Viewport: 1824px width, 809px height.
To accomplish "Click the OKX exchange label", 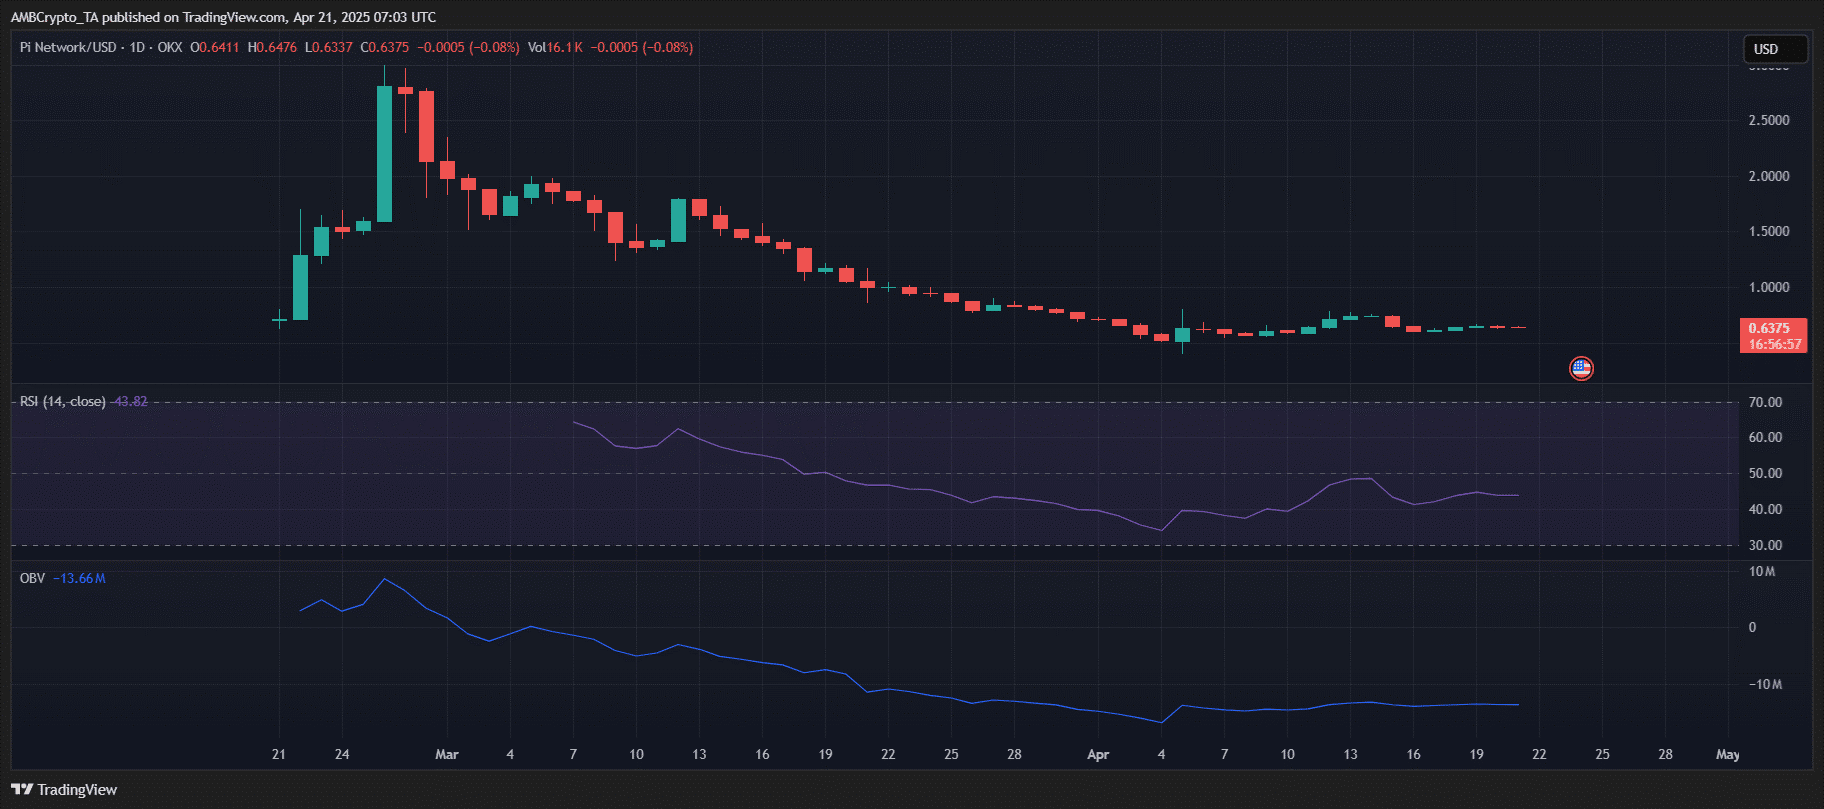I will pos(170,47).
